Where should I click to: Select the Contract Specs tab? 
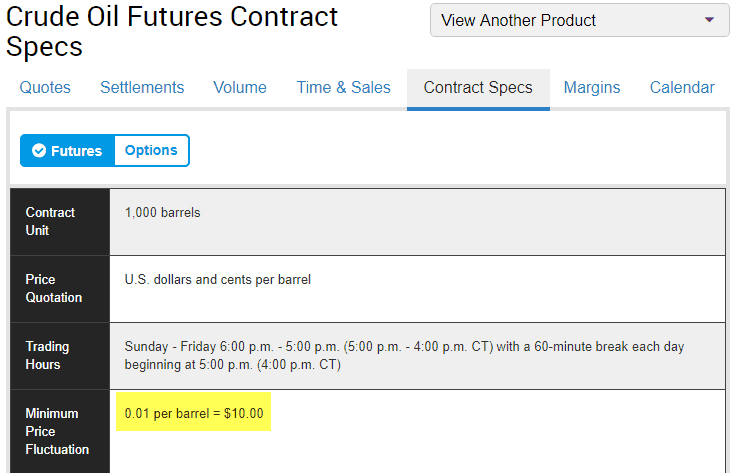[x=478, y=88]
